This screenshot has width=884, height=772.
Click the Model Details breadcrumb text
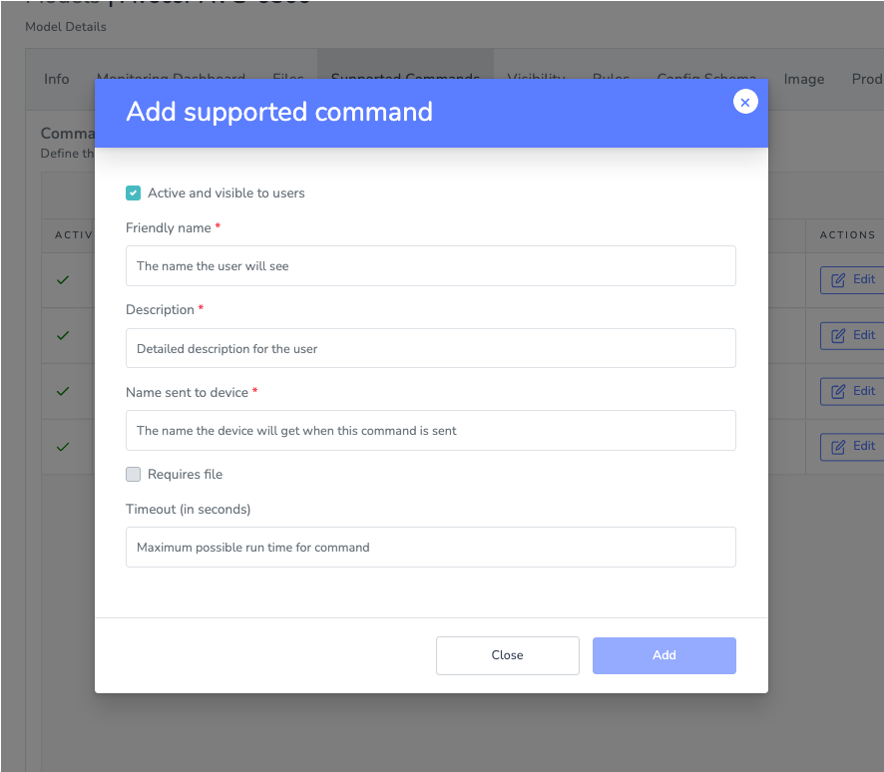(66, 27)
